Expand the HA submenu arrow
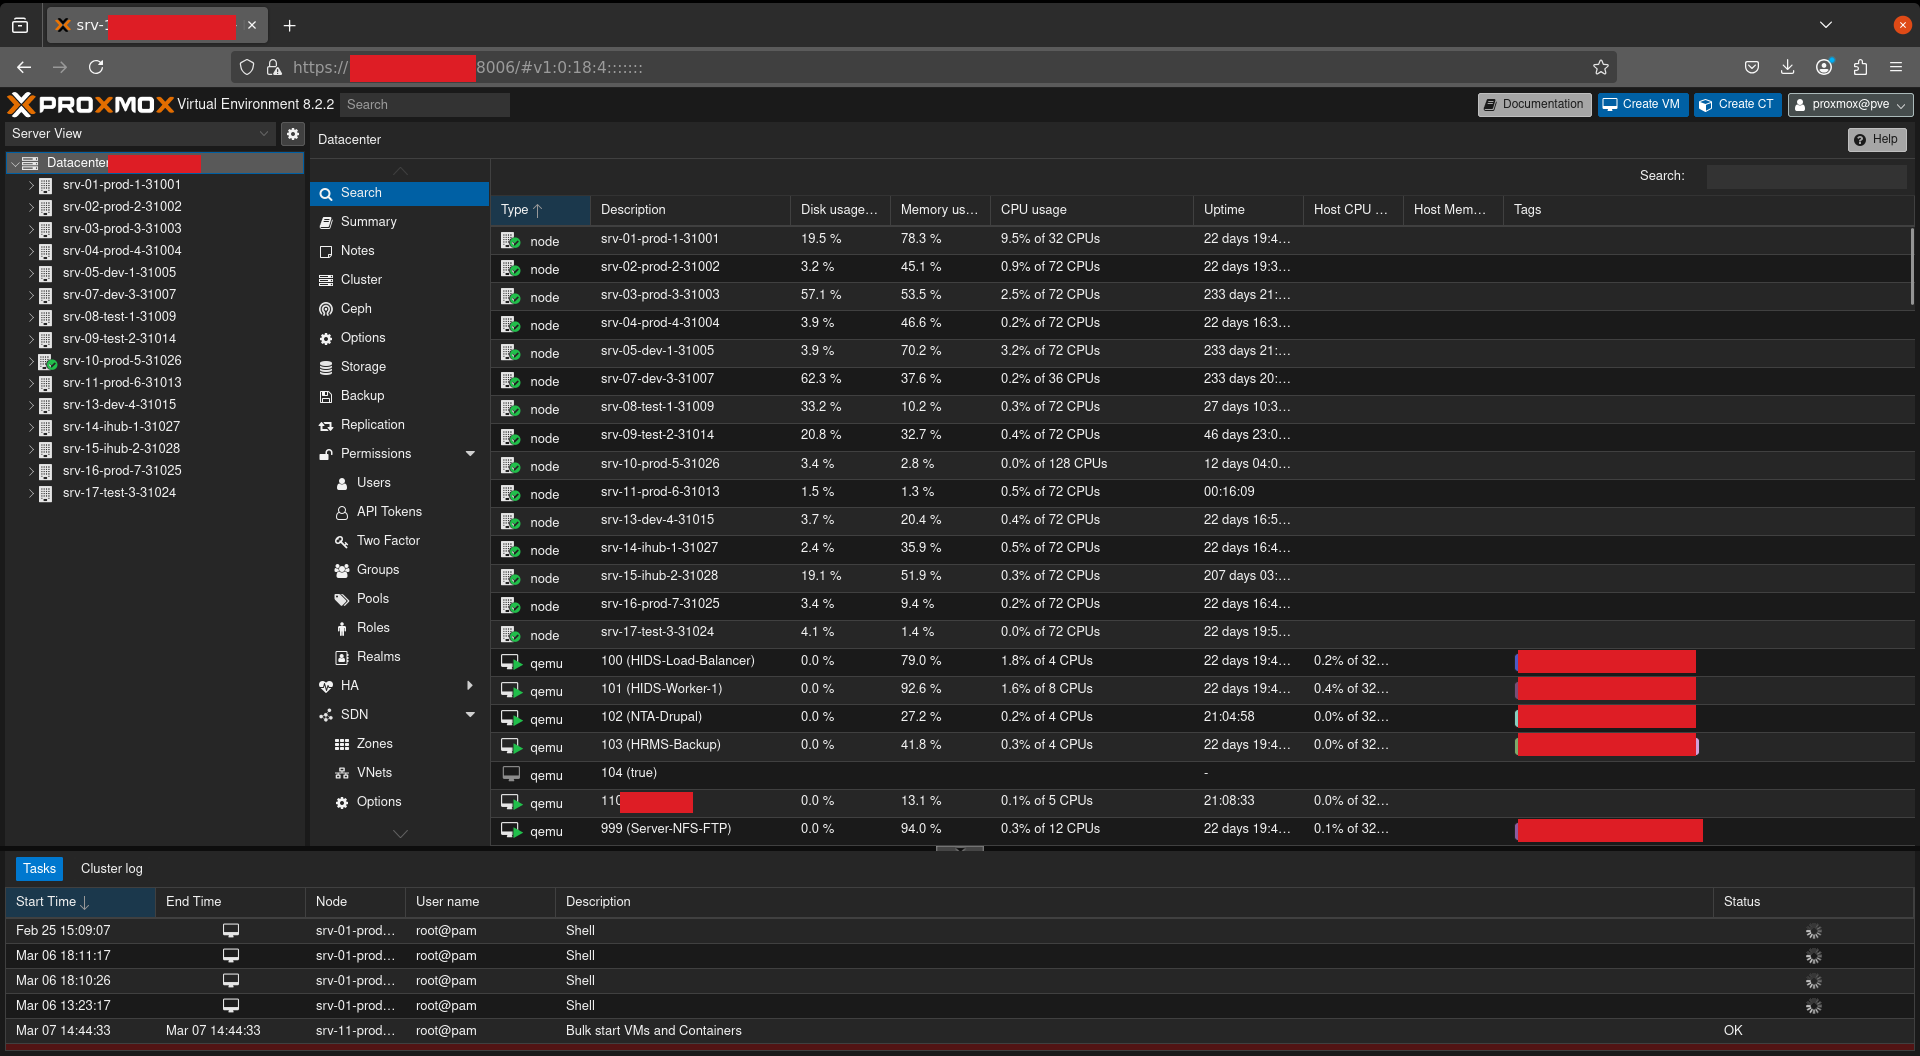 tap(470, 686)
